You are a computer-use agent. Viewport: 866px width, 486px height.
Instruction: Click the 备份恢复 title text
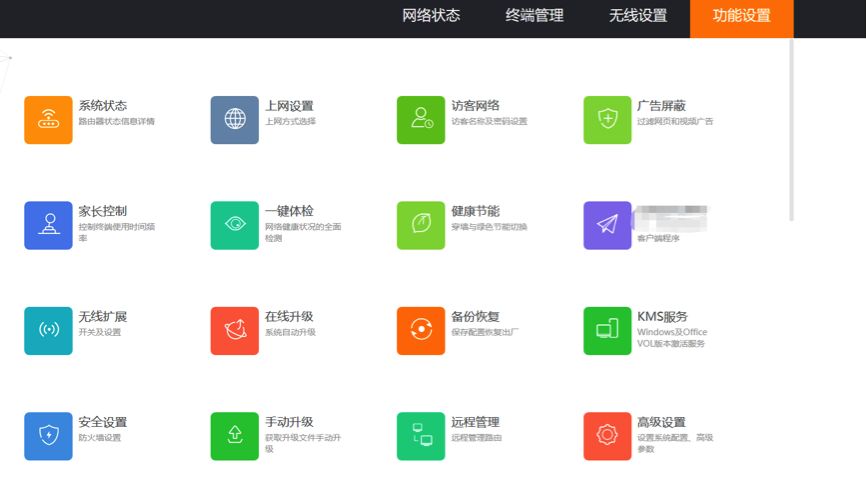tap(476, 316)
